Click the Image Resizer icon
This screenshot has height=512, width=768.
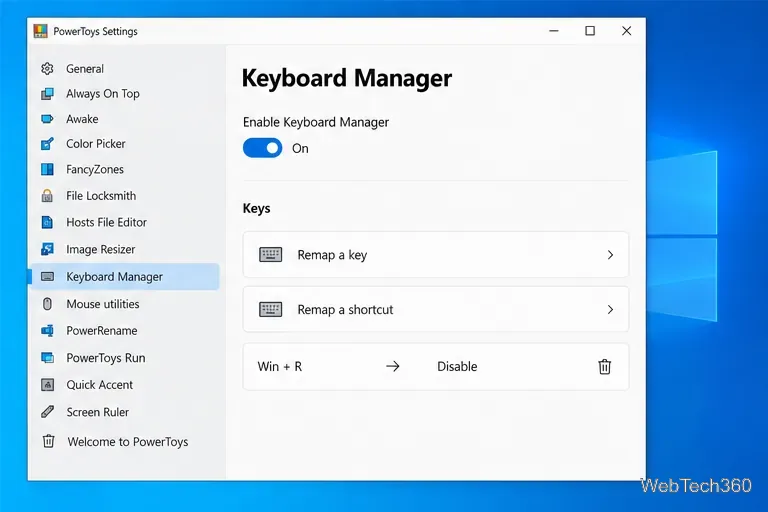coord(47,249)
